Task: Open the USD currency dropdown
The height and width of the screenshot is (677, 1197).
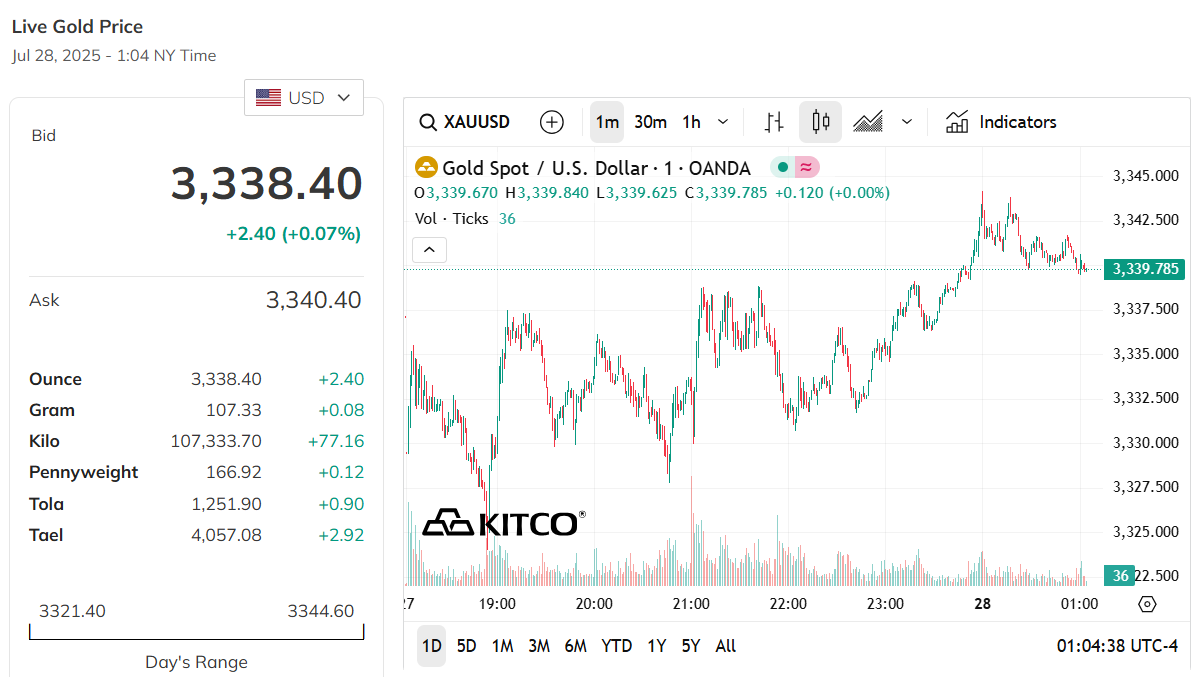Action: pyautogui.click(x=304, y=98)
